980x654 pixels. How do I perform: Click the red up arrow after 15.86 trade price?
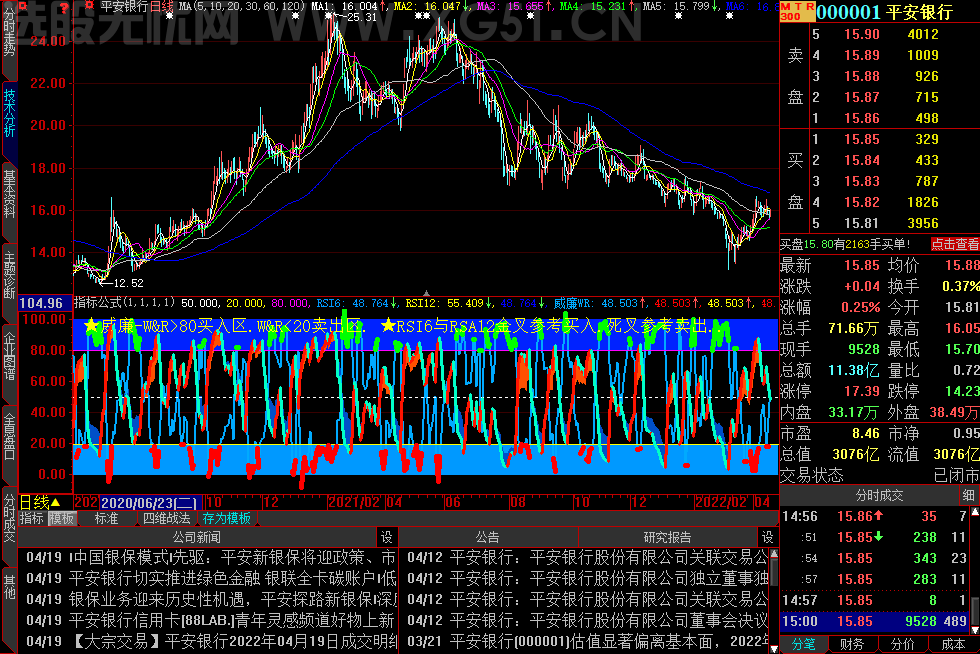pyautogui.click(x=878, y=516)
